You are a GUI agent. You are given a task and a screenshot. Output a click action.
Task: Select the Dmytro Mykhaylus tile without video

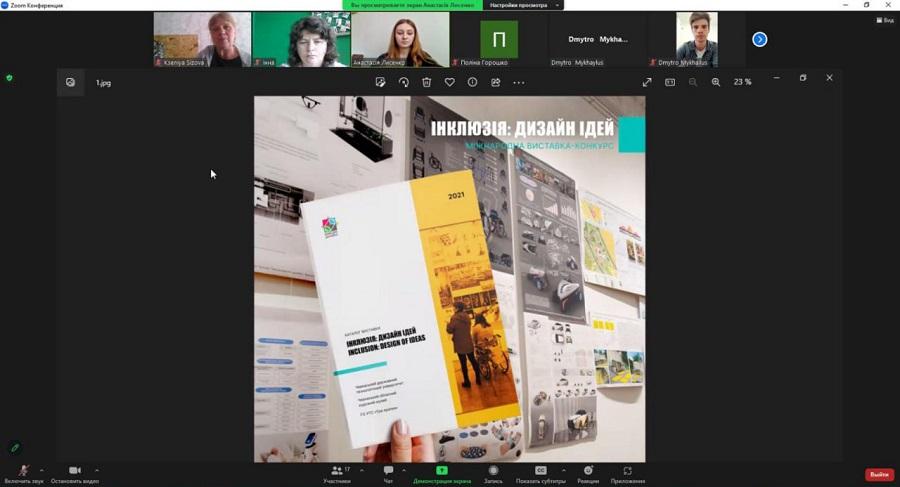598,40
